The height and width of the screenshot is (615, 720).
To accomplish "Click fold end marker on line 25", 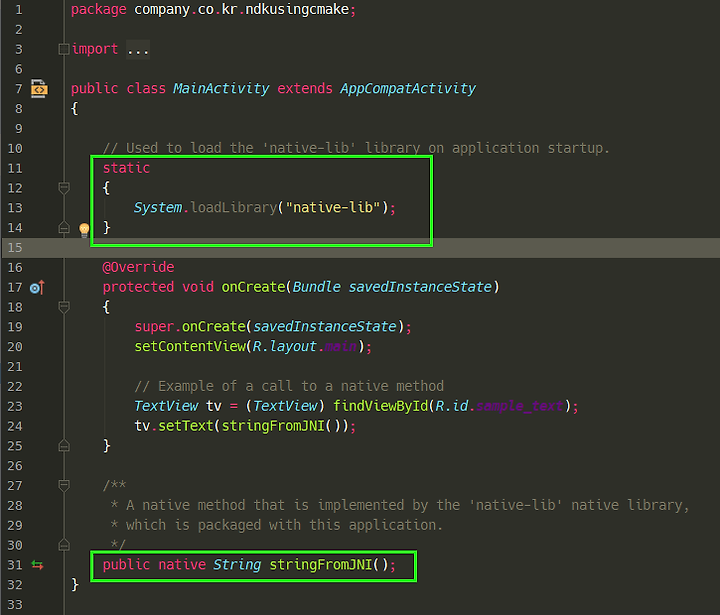I will pos(64,446).
